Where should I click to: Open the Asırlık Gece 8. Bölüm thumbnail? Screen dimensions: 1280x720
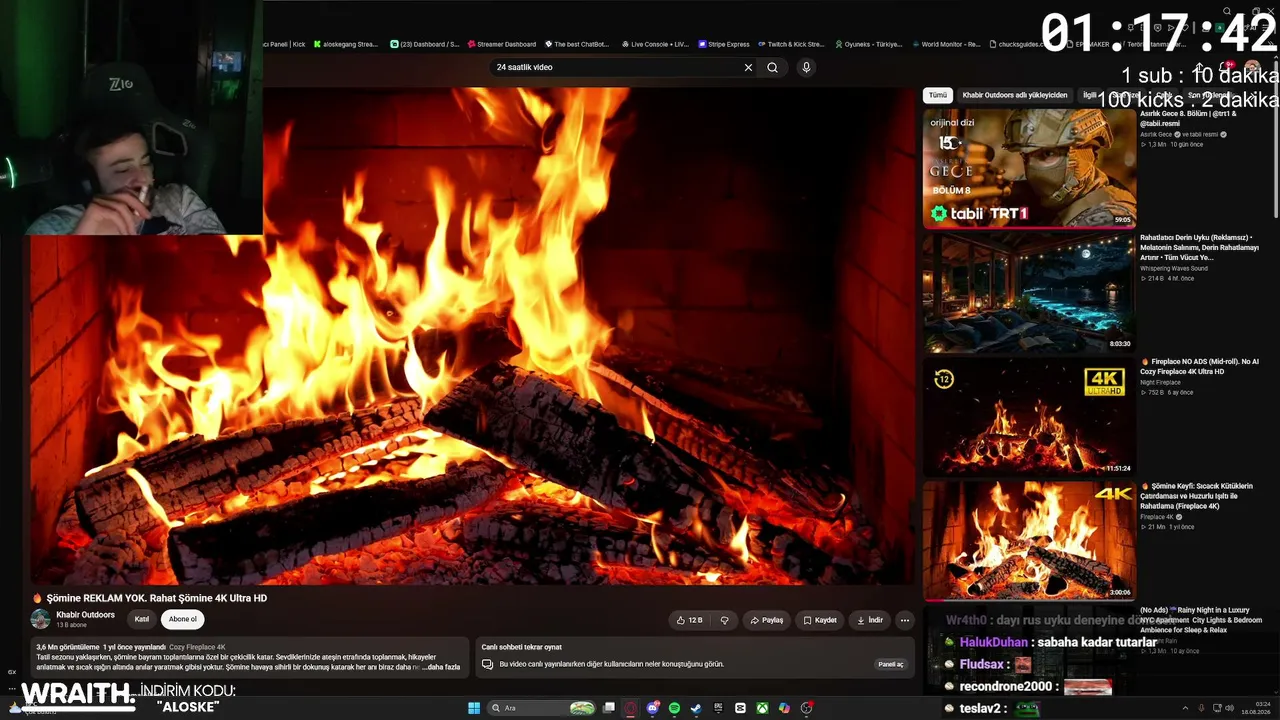tap(1029, 168)
